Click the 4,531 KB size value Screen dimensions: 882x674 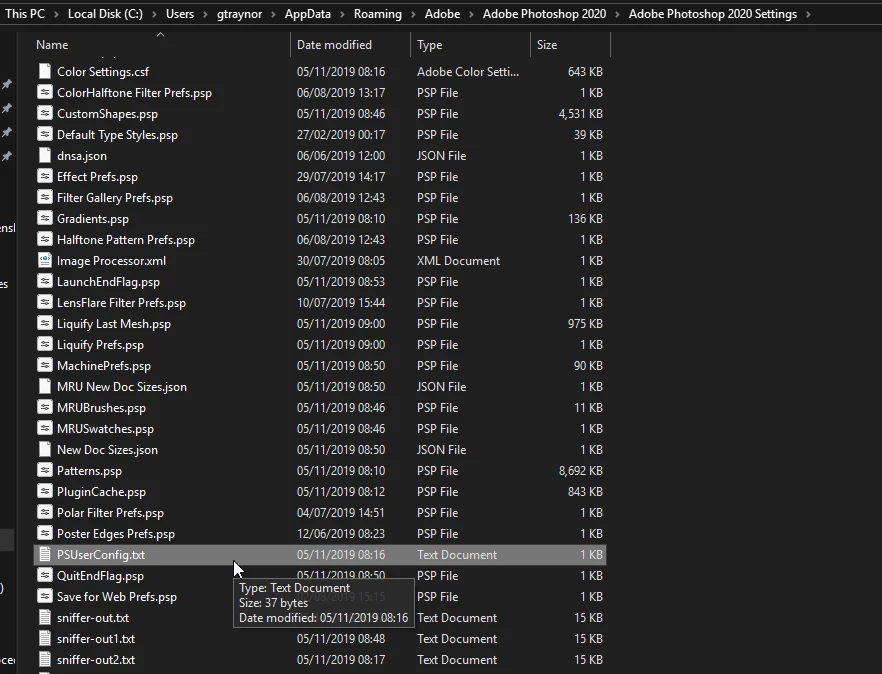click(580, 114)
